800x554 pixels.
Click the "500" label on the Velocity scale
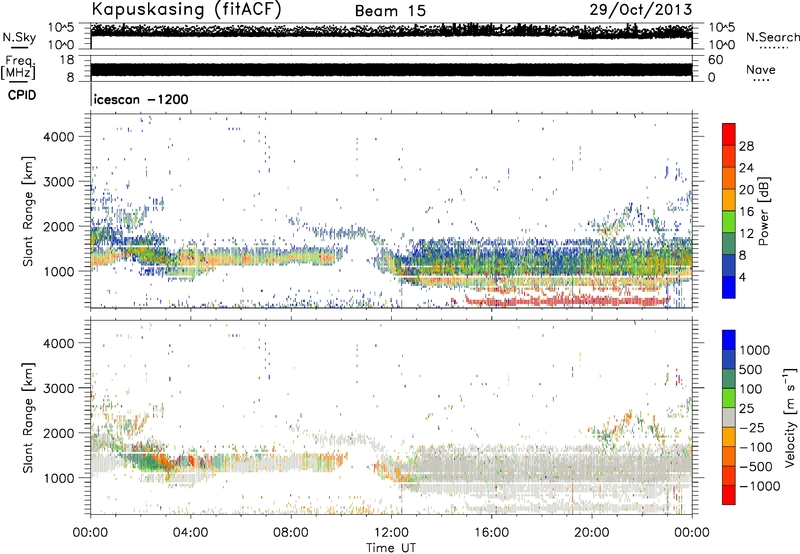point(751,369)
